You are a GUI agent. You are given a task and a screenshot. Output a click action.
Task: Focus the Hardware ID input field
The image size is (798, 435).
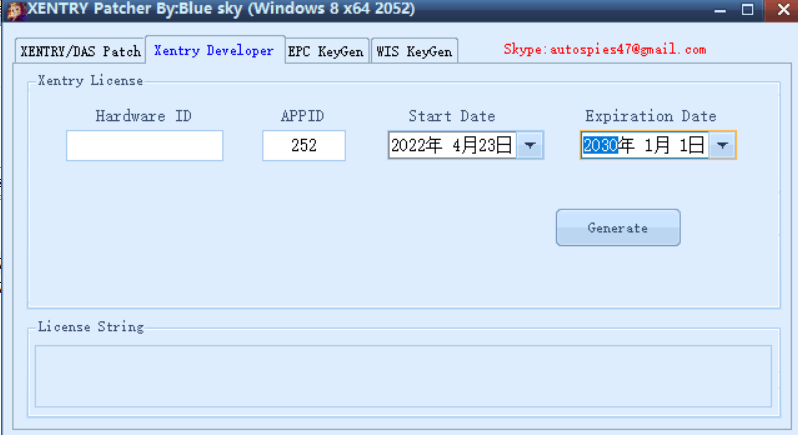[145, 146]
